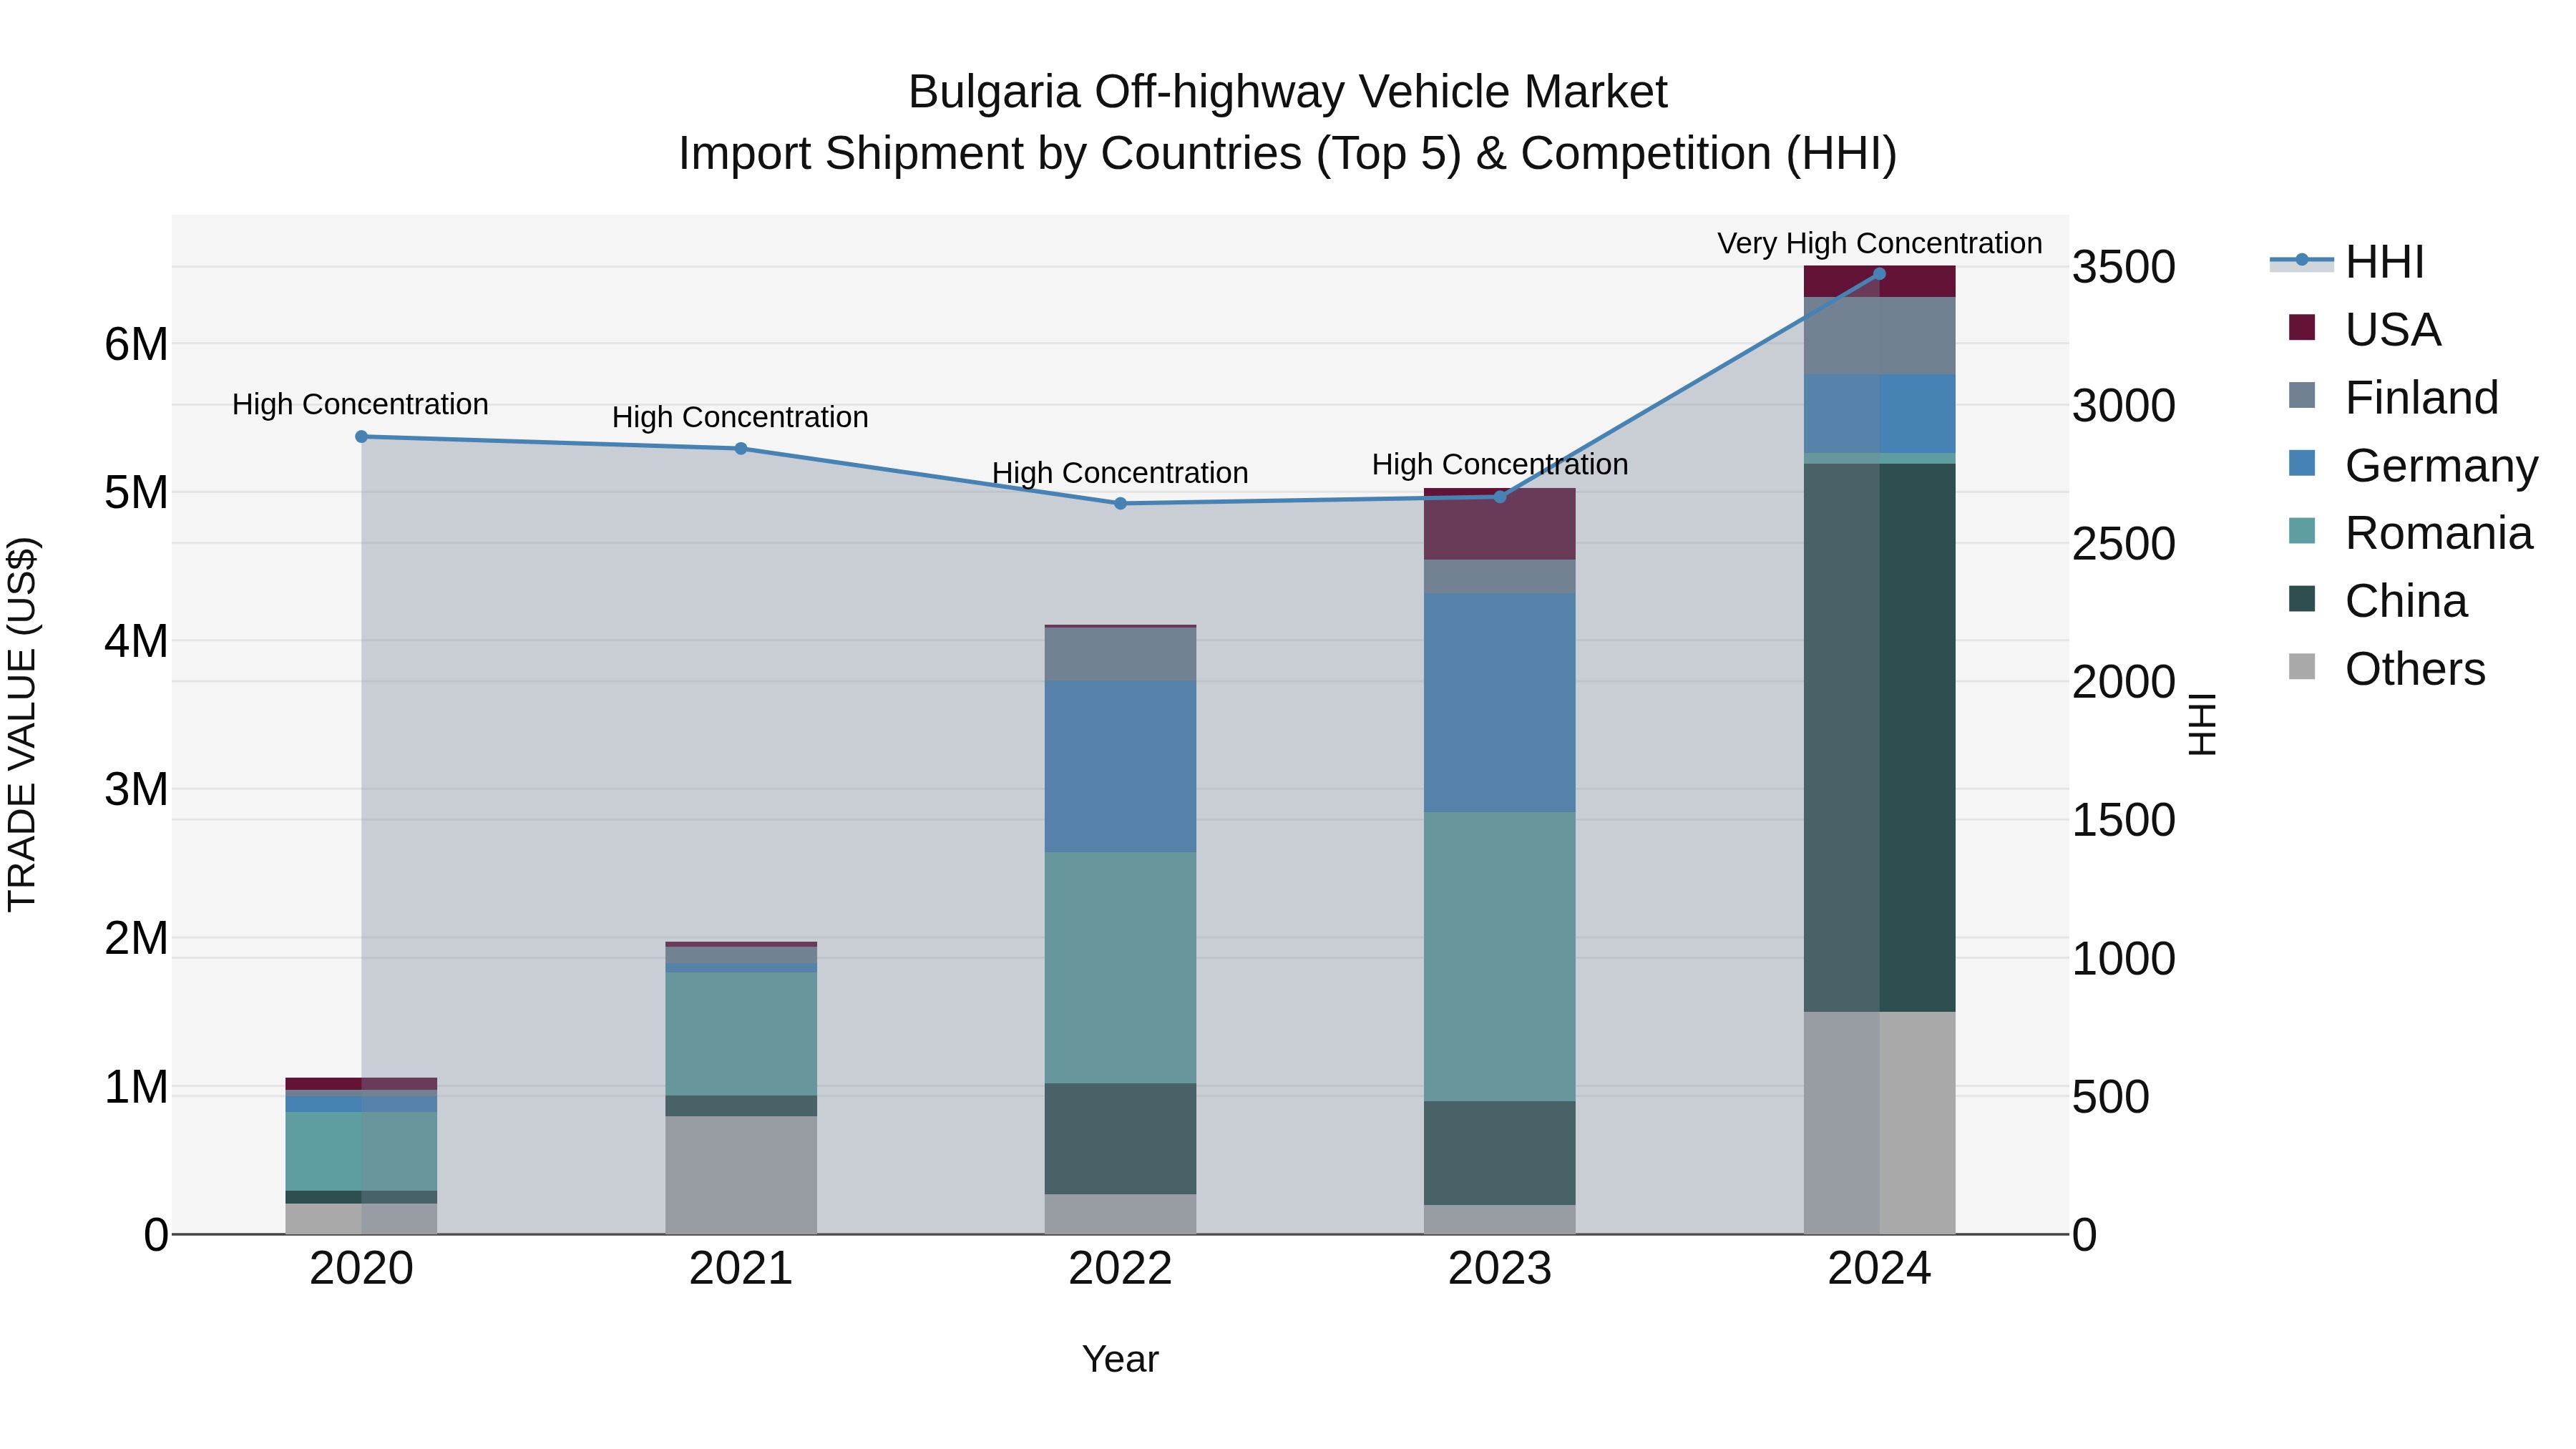
Task: Click the Others segment of 2020 bar
Action: click(x=362, y=1219)
